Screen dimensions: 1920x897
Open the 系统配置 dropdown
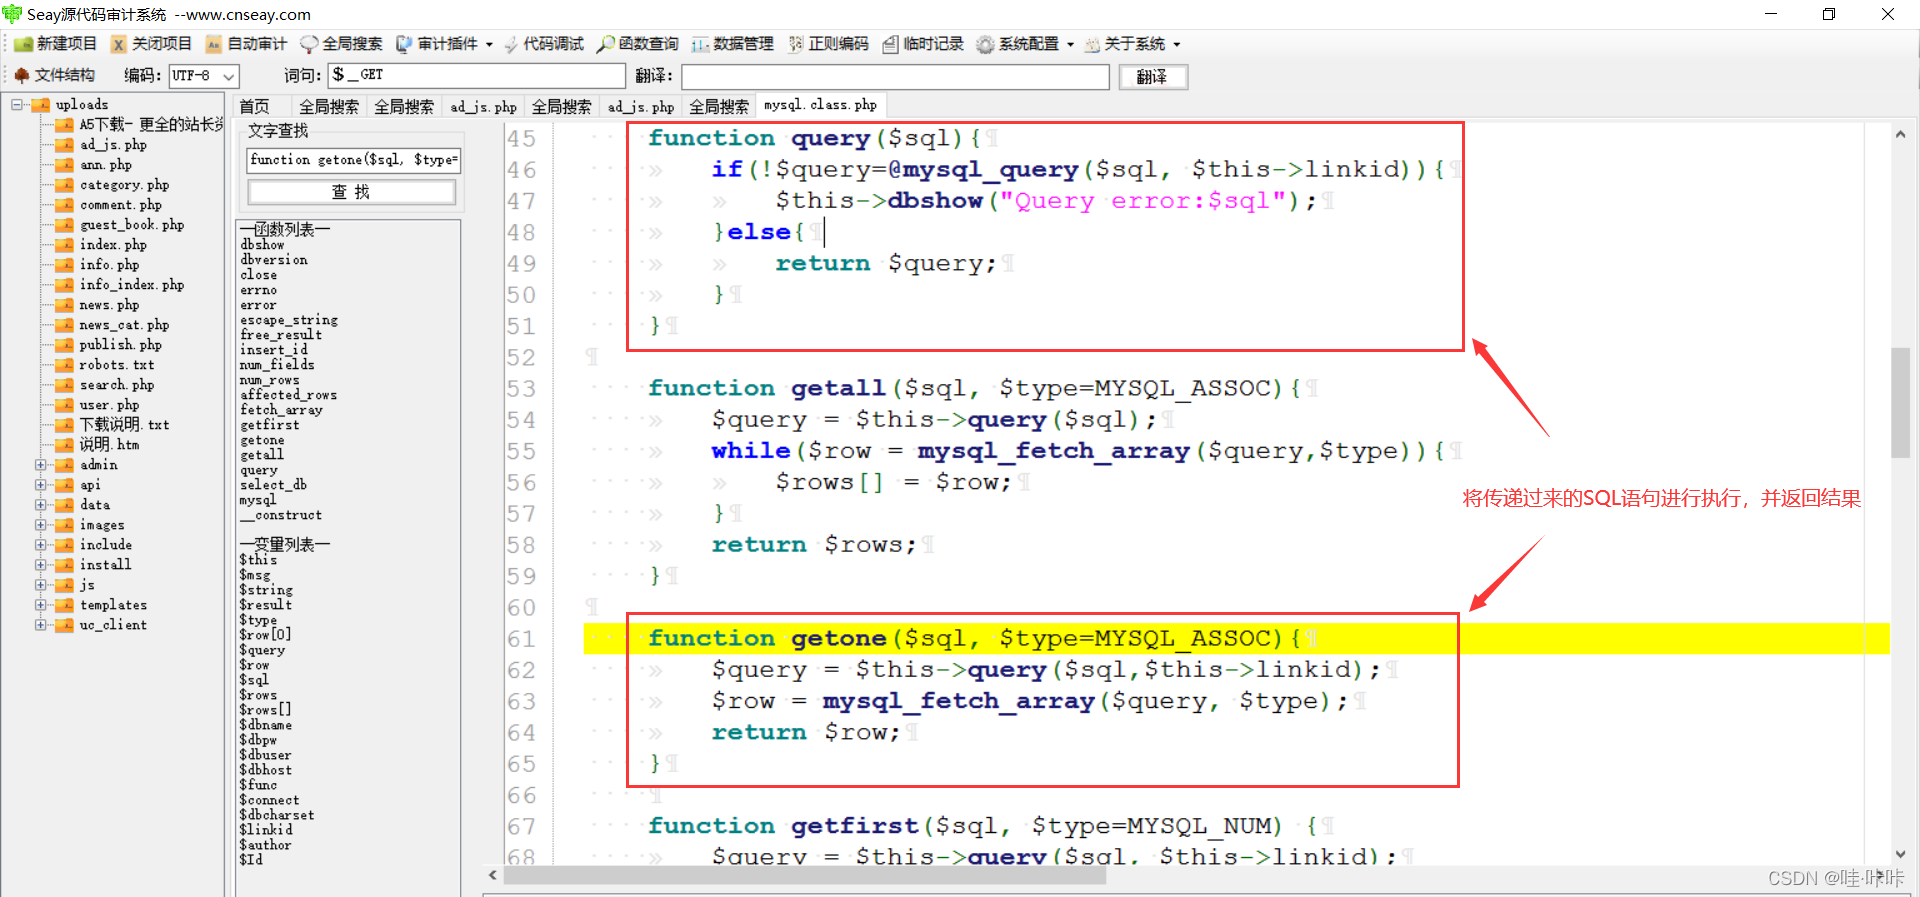click(1025, 44)
